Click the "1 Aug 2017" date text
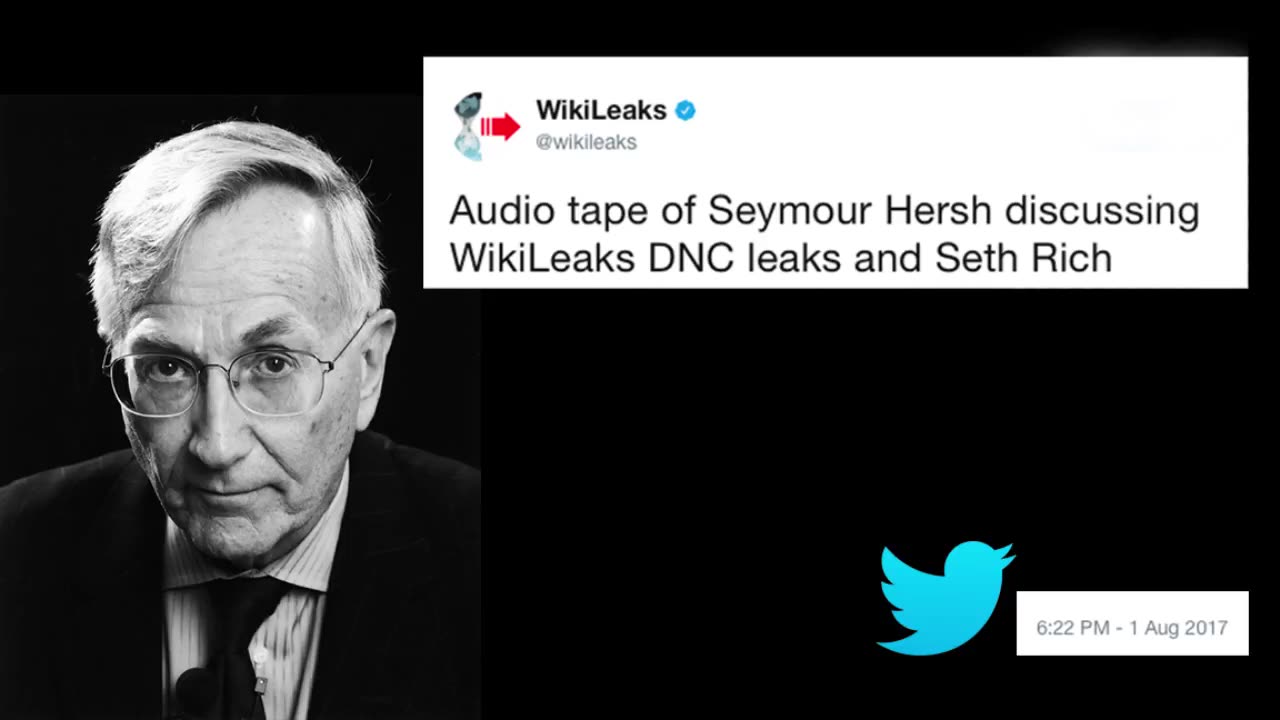This screenshot has height=720, width=1280. pyautogui.click(x=1178, y=628)
